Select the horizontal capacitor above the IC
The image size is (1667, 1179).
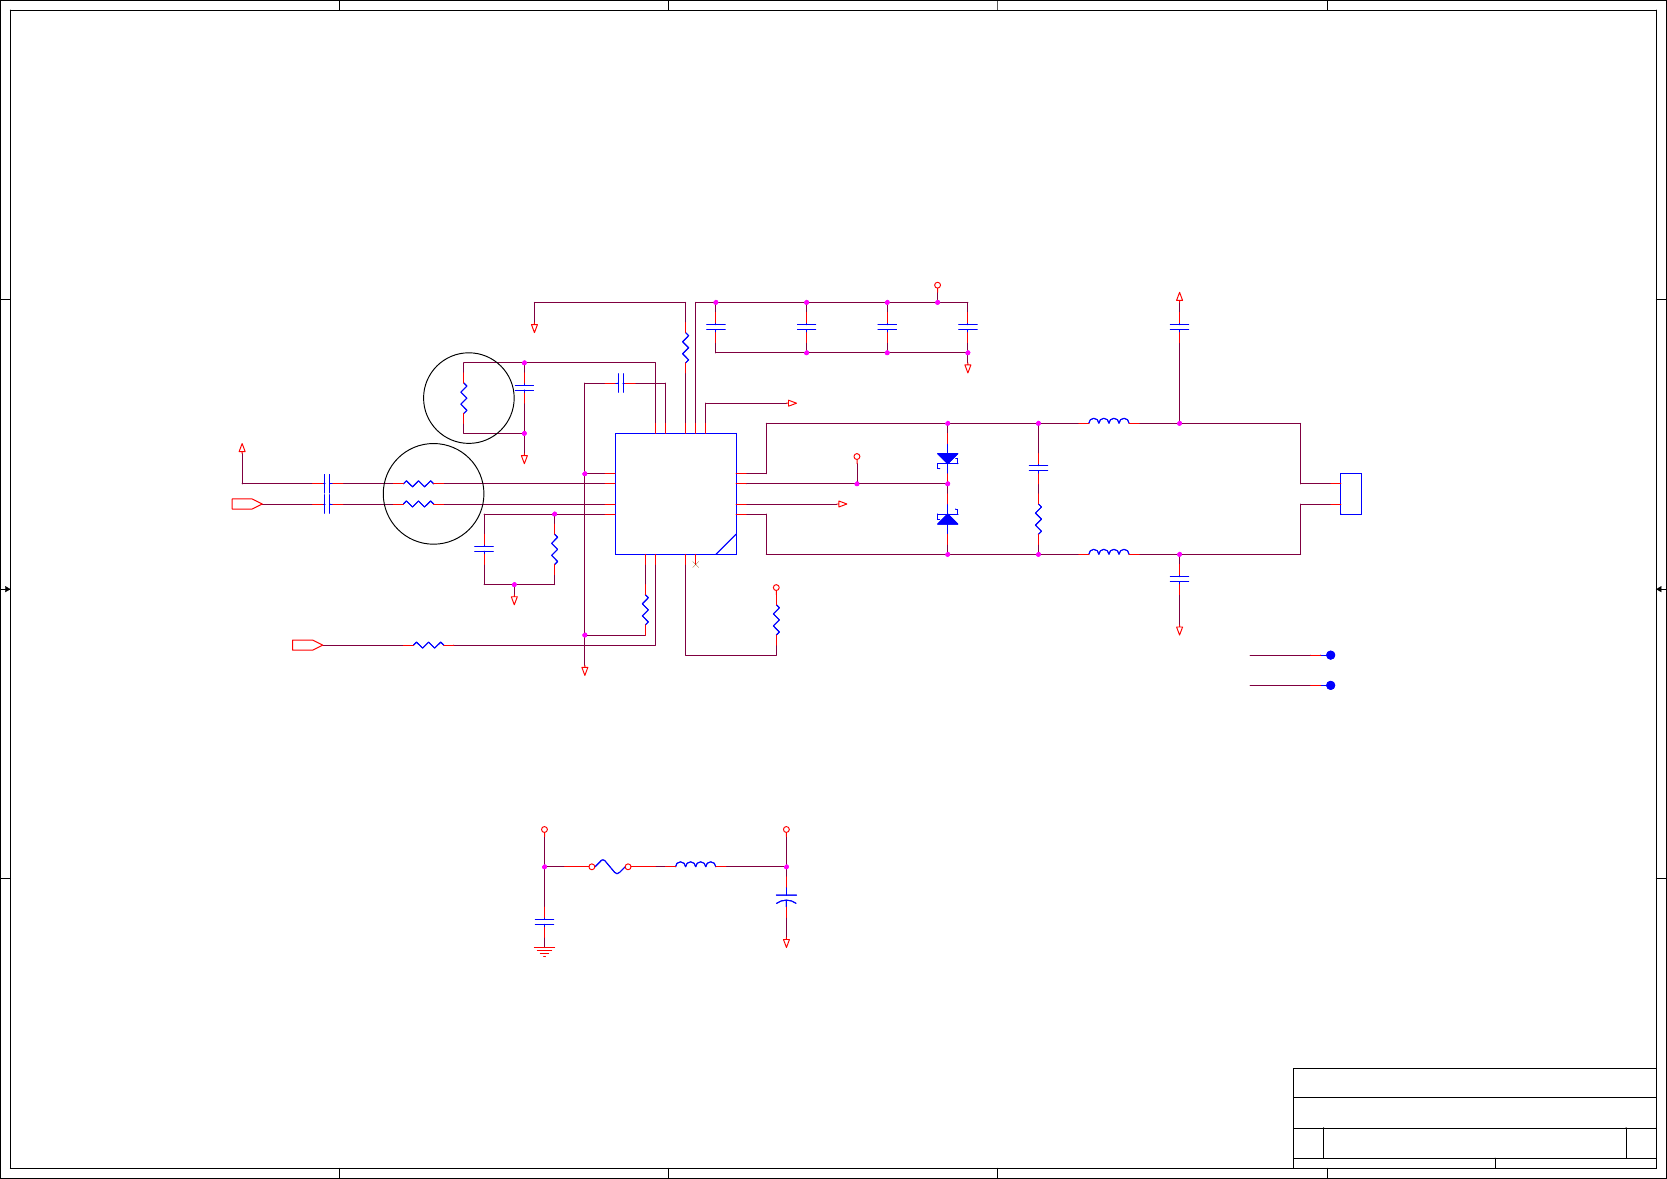coord(621,383)
